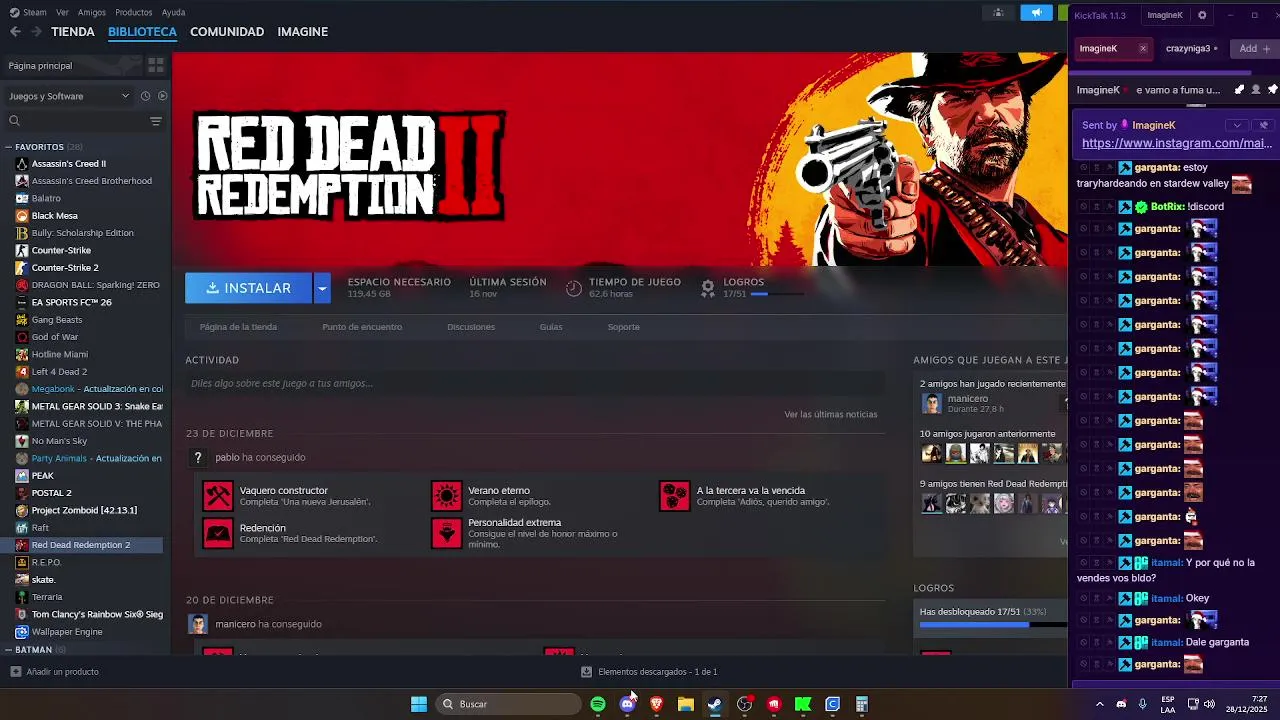Click the library search magnifier icon
Screen dimensions: 1280x720
click(14, 121)
